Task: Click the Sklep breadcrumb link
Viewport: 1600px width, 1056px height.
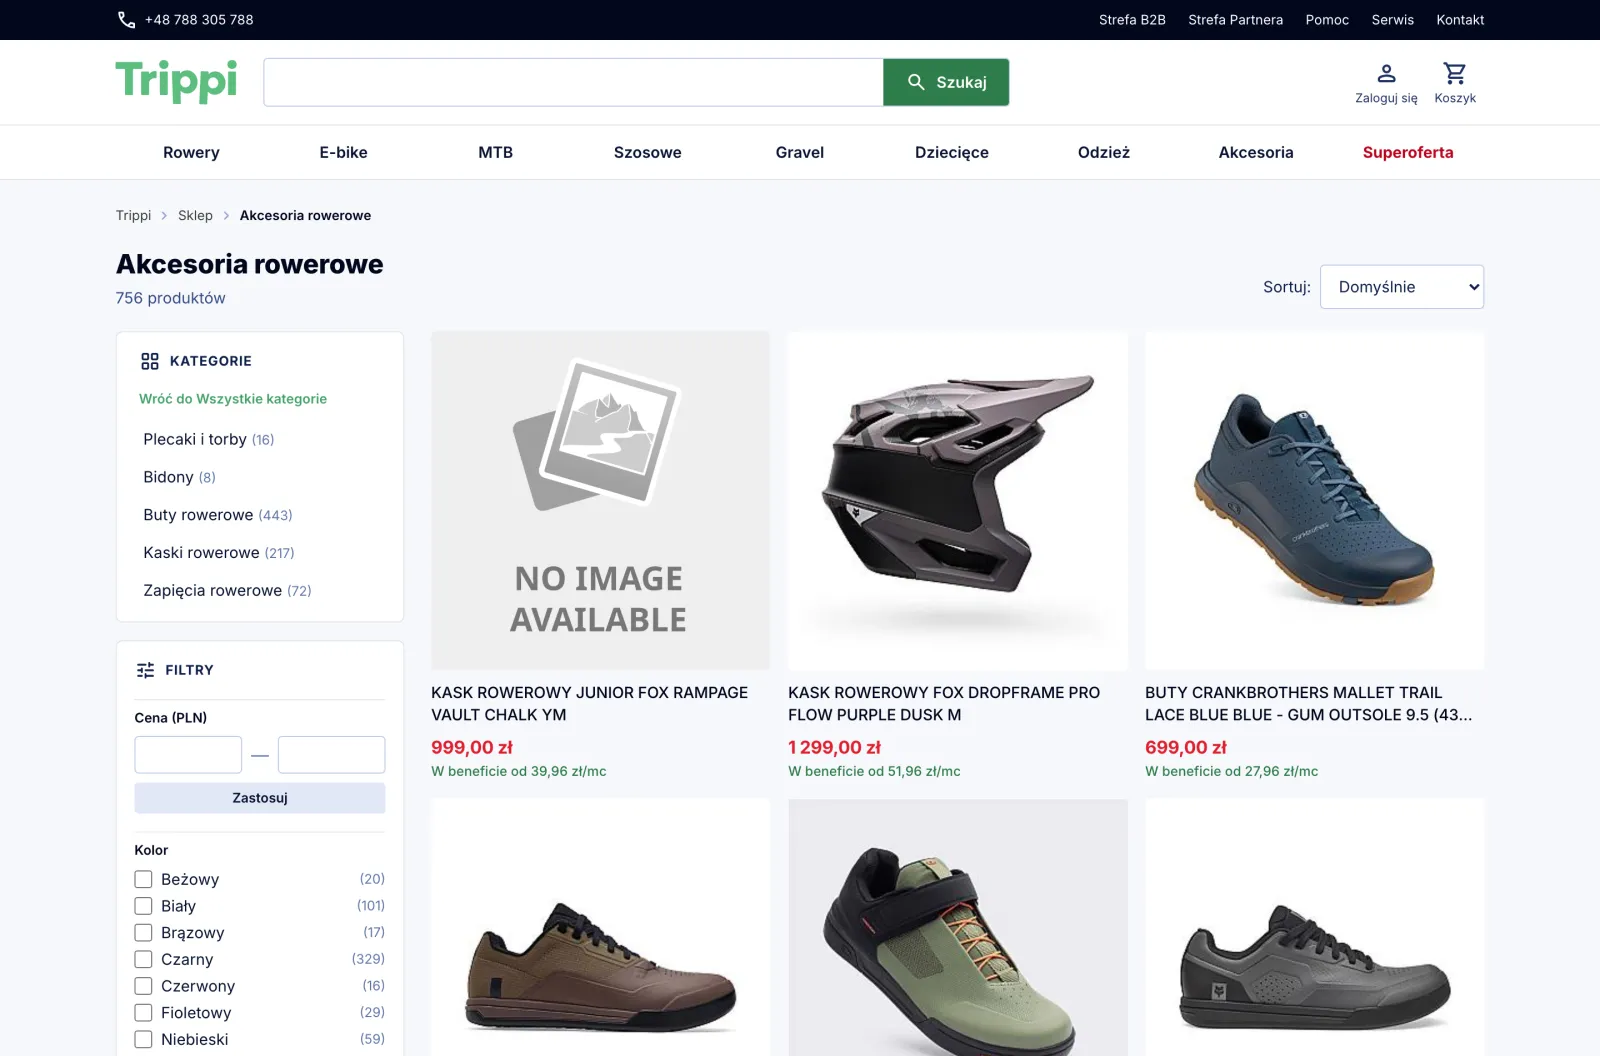Action: point(195,215)
